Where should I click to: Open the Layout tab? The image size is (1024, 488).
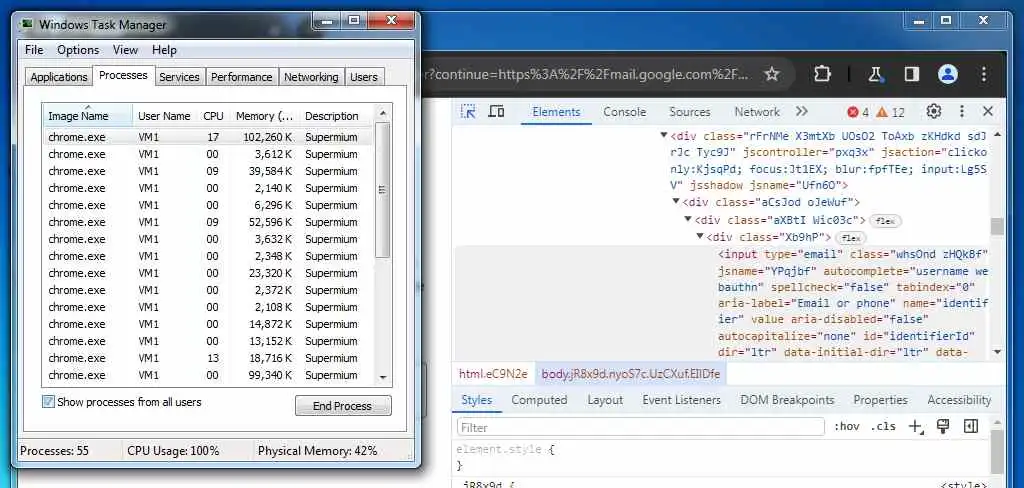tap(605, 400)
